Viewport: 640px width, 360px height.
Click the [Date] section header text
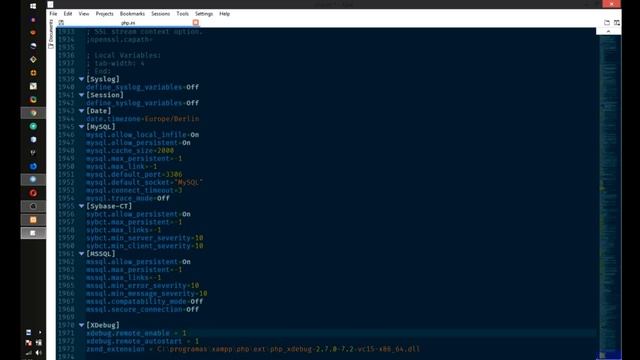pos(99,111)
